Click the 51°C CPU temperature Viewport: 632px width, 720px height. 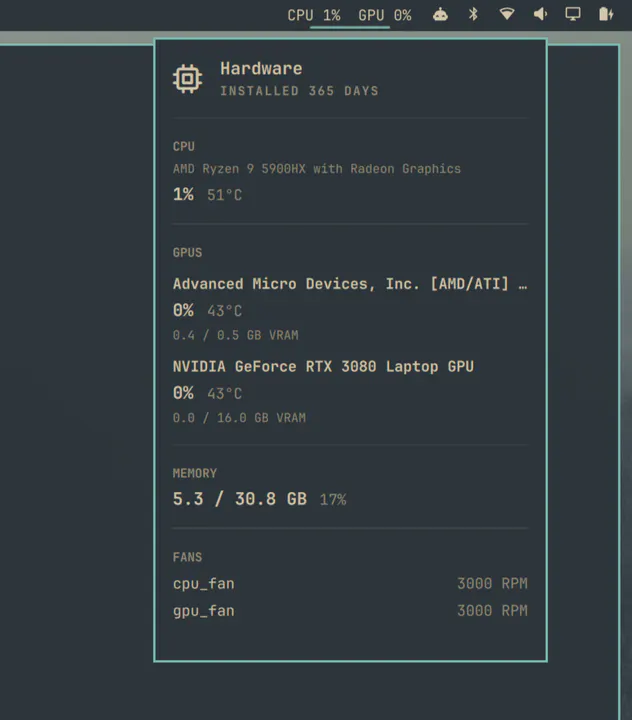point(224,195)
